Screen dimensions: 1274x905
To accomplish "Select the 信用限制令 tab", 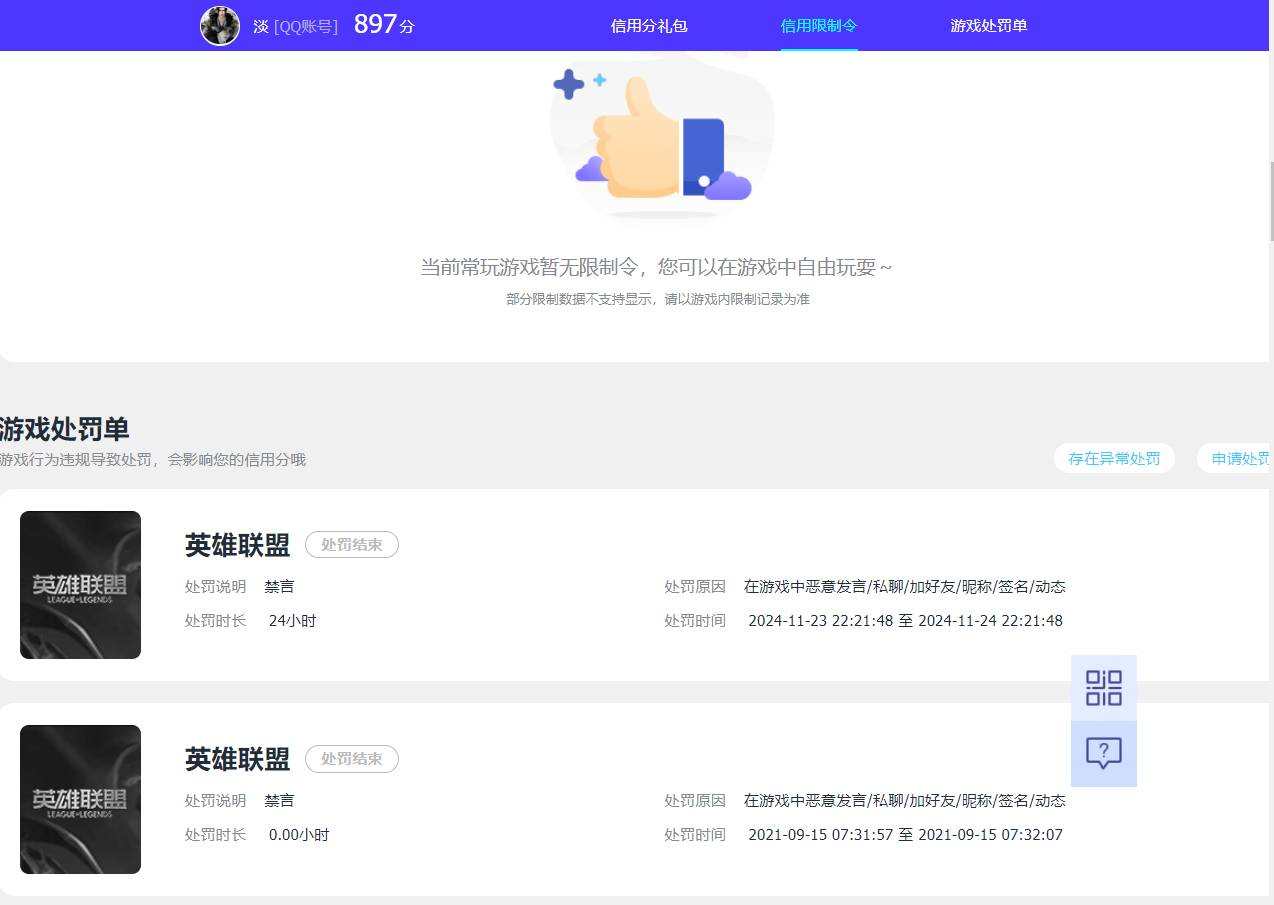I will 819,26.
